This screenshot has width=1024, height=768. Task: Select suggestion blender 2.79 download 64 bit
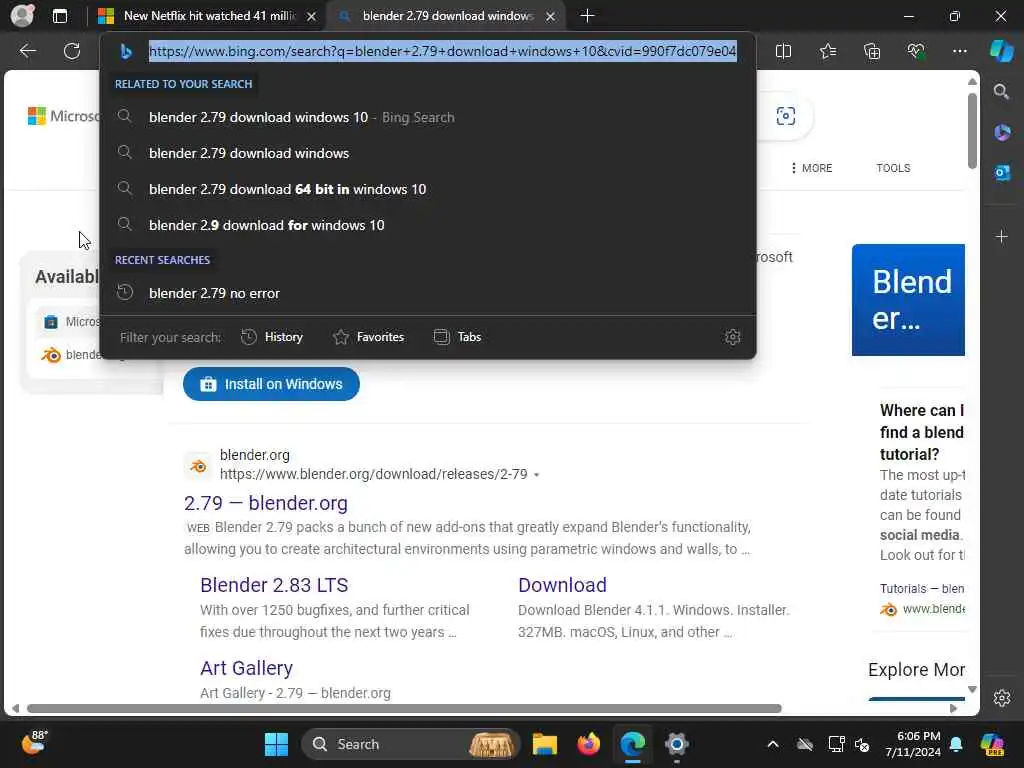coord(428,189)
